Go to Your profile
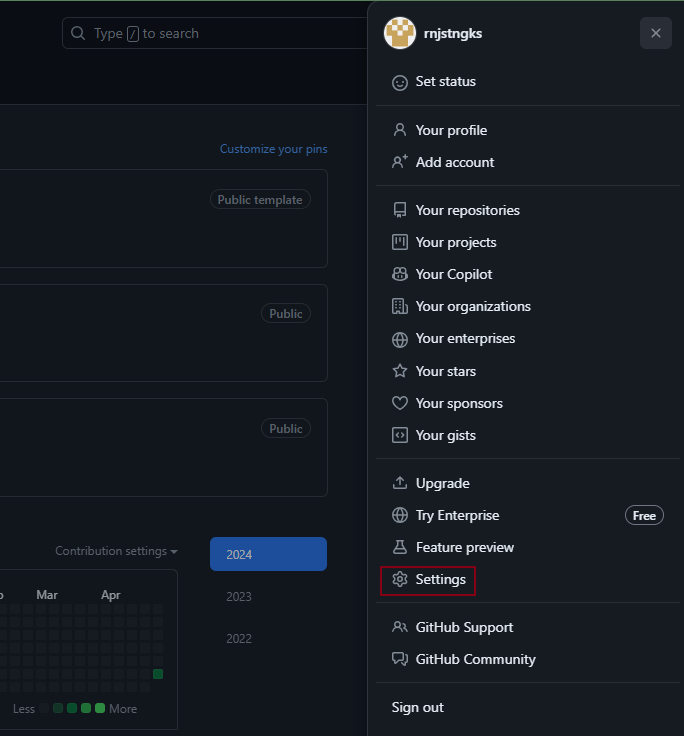 tap(528, 130)
